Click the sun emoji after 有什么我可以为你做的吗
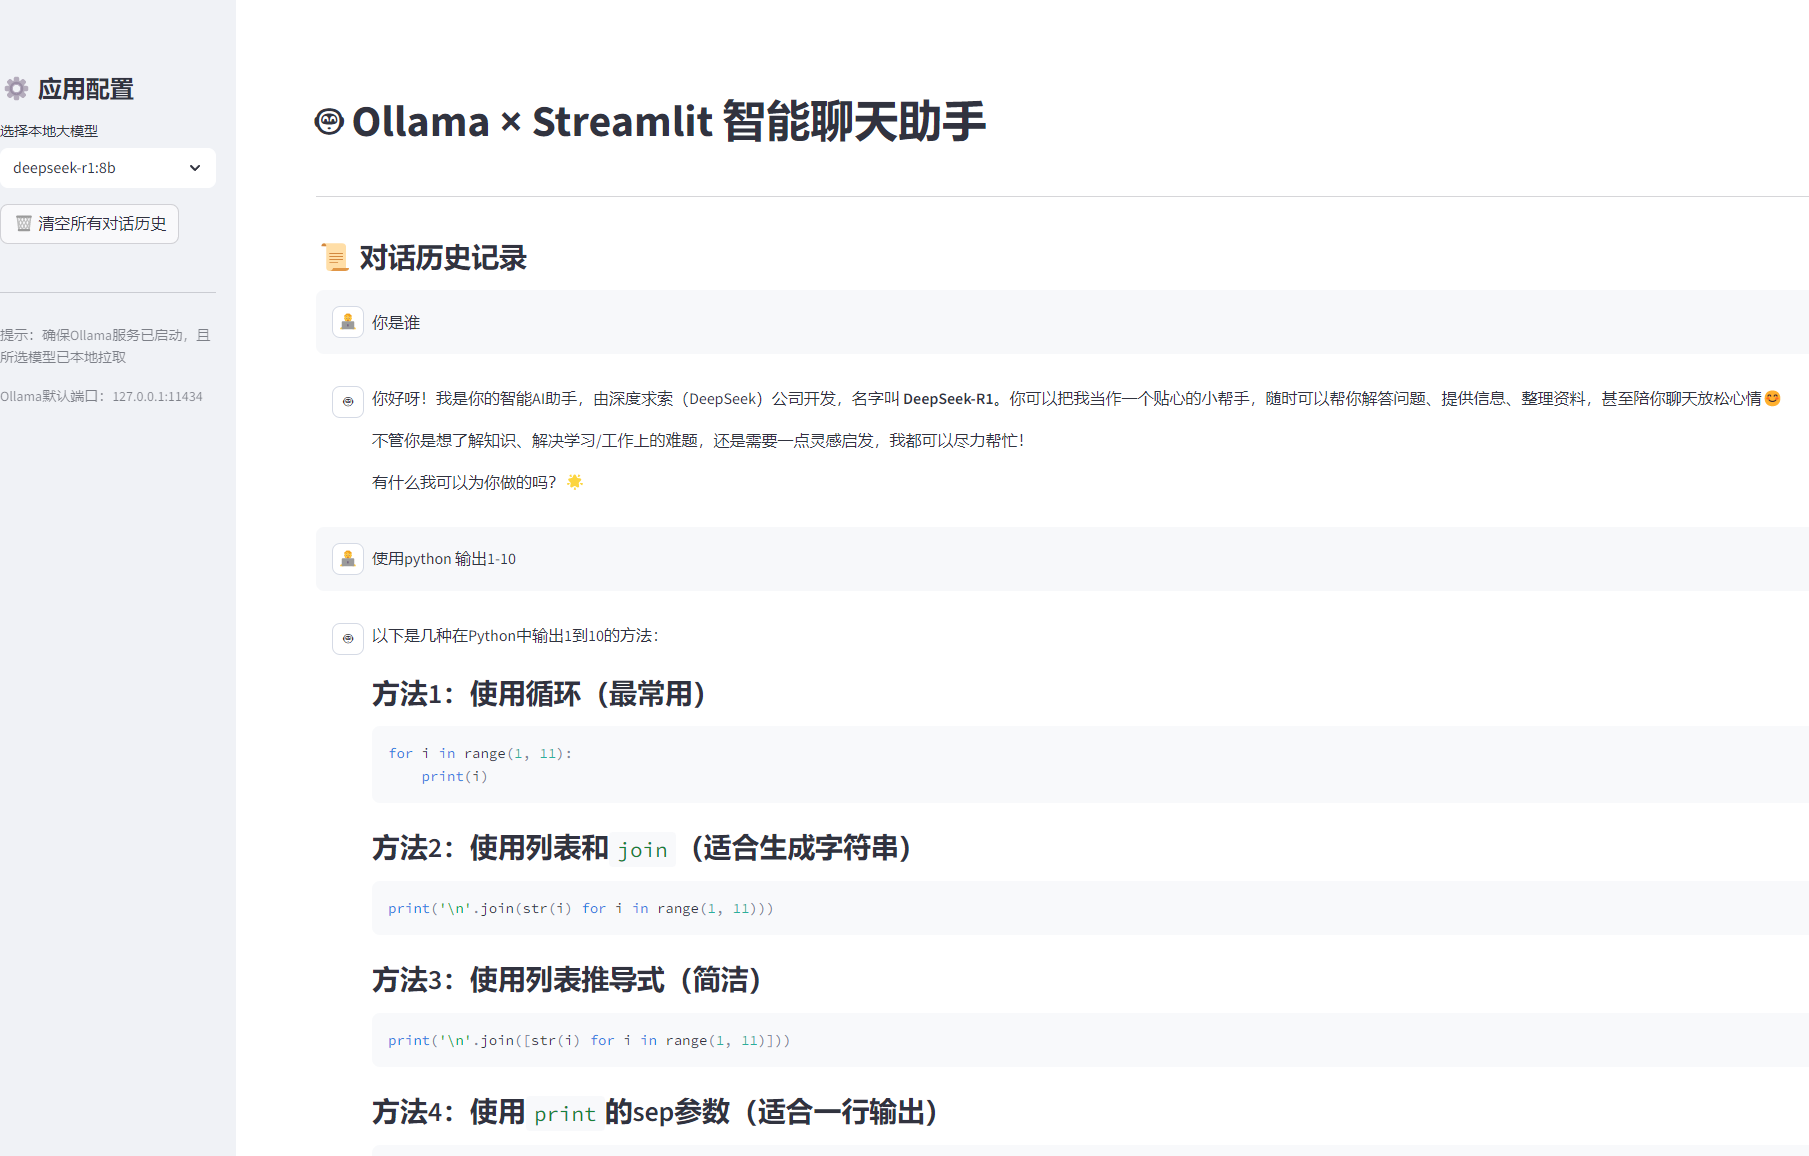This screenshot has height=1156, width=1809. tap(574, 481)
